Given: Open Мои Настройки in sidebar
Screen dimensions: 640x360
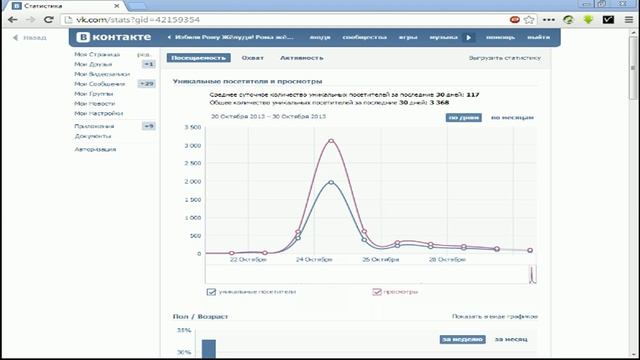Looking at the screenshot, I should 99,113.
